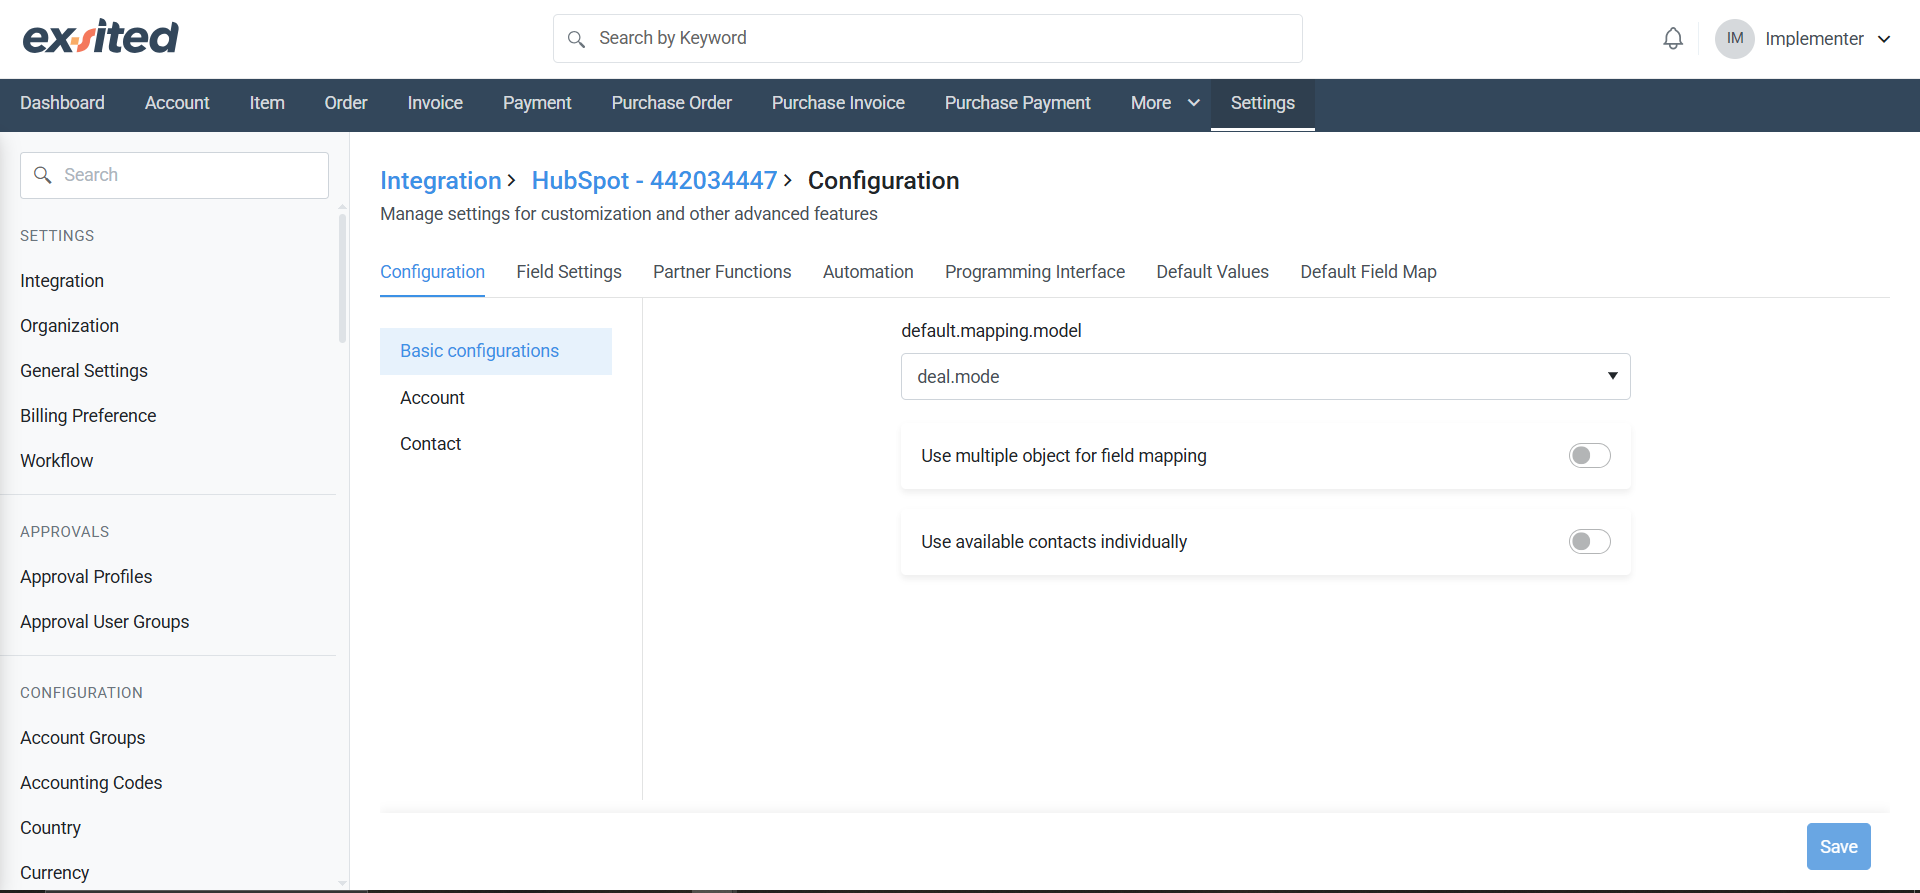Image resolution: width=1920 pixels, height=893 pixels.
Task: Open Approval Profiles in the sidebar
Action: (86, 577)
